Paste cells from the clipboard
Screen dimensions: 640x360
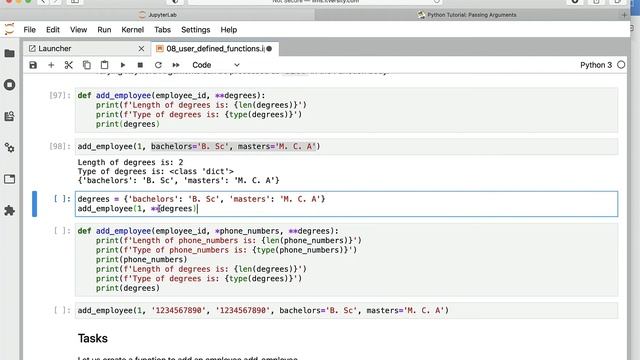[104, 65]
